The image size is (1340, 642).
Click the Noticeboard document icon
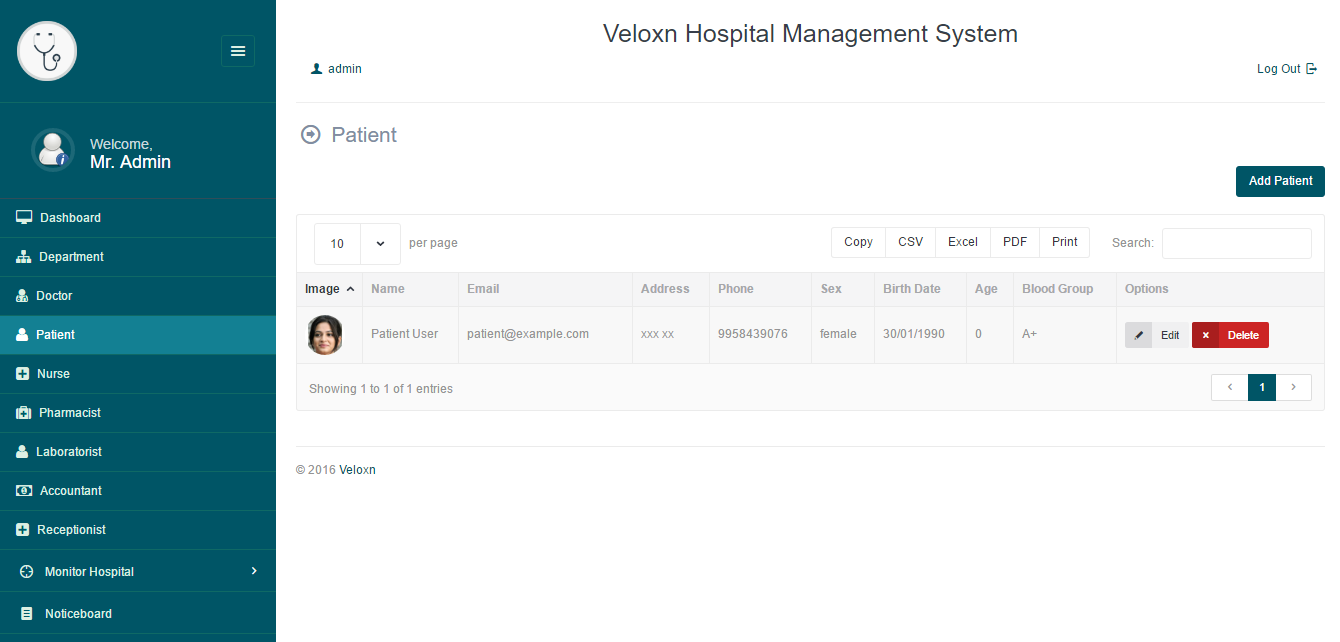coord(27,614)
